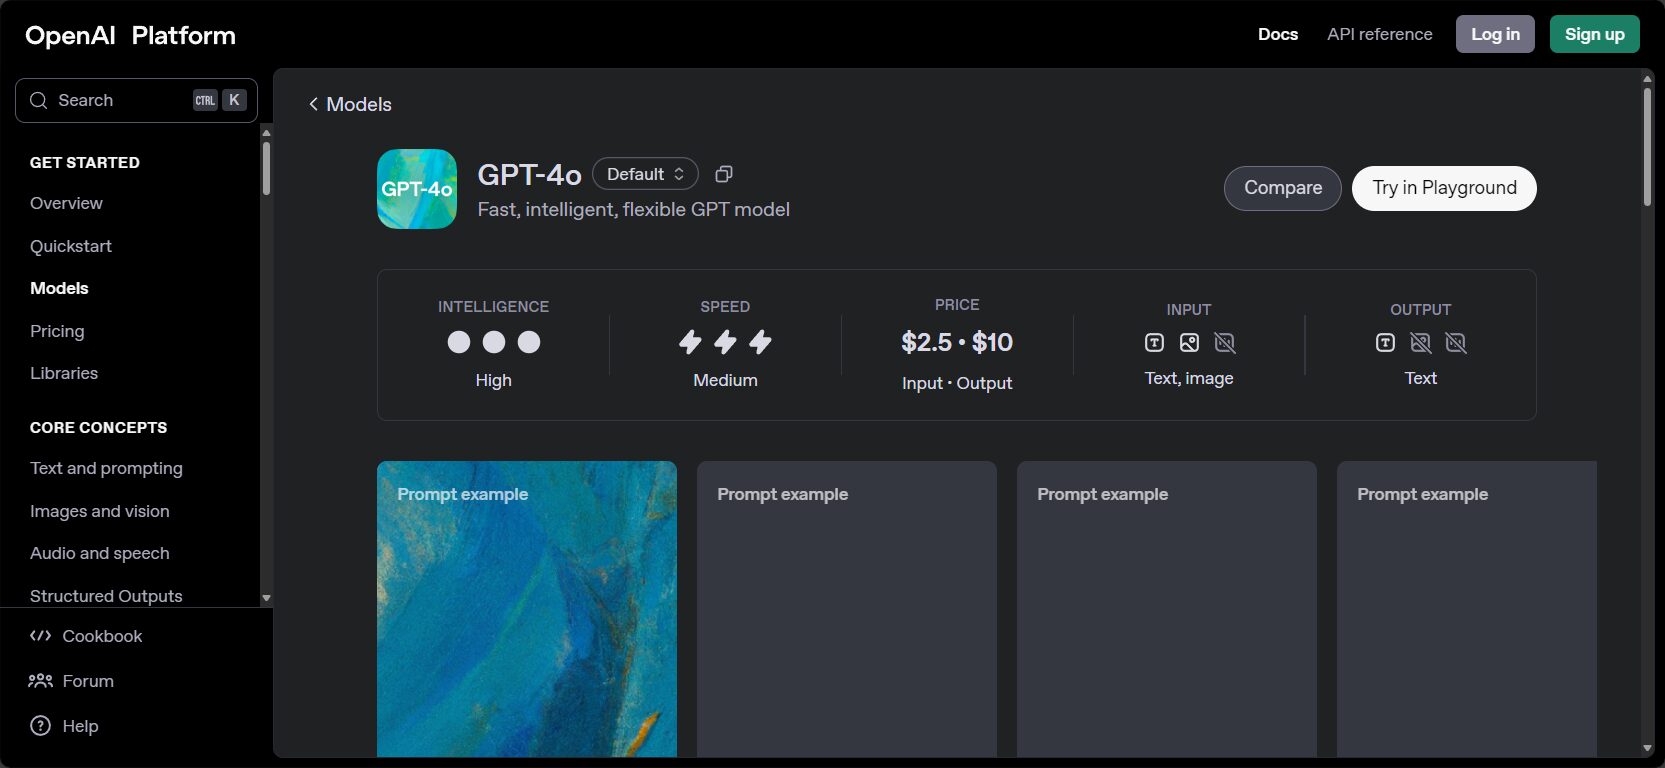Click the Forum people icon
Viewport: 1665px width, 768px height.
point(40,681)
